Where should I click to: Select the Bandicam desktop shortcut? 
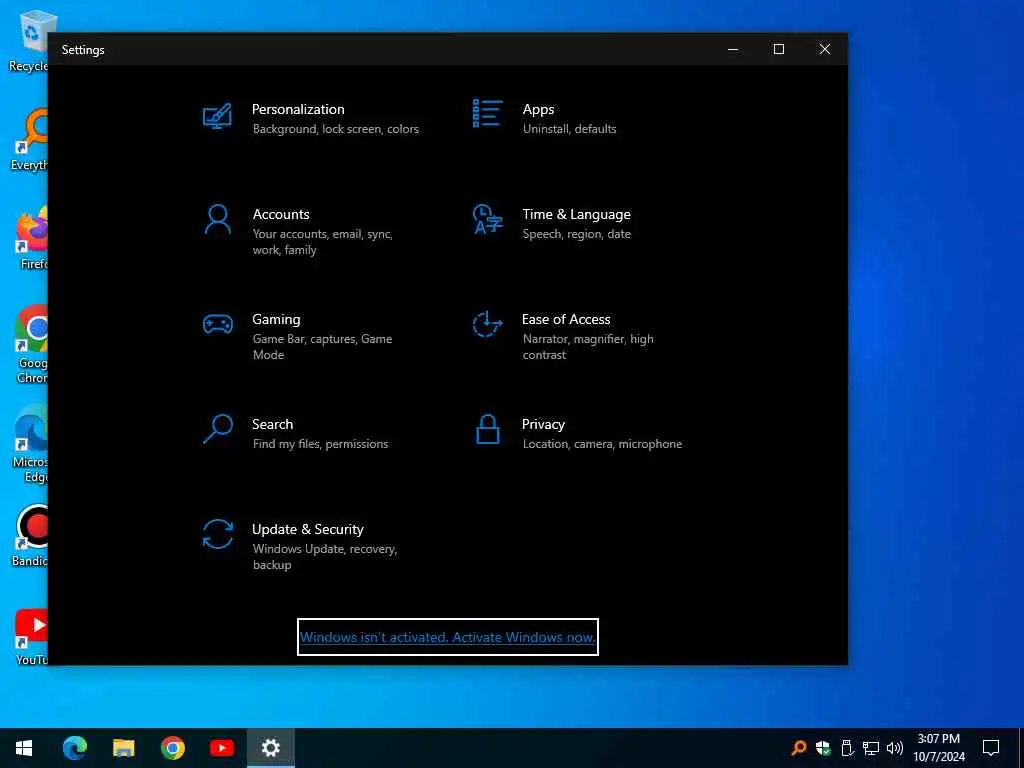click(x=29, y=536)
